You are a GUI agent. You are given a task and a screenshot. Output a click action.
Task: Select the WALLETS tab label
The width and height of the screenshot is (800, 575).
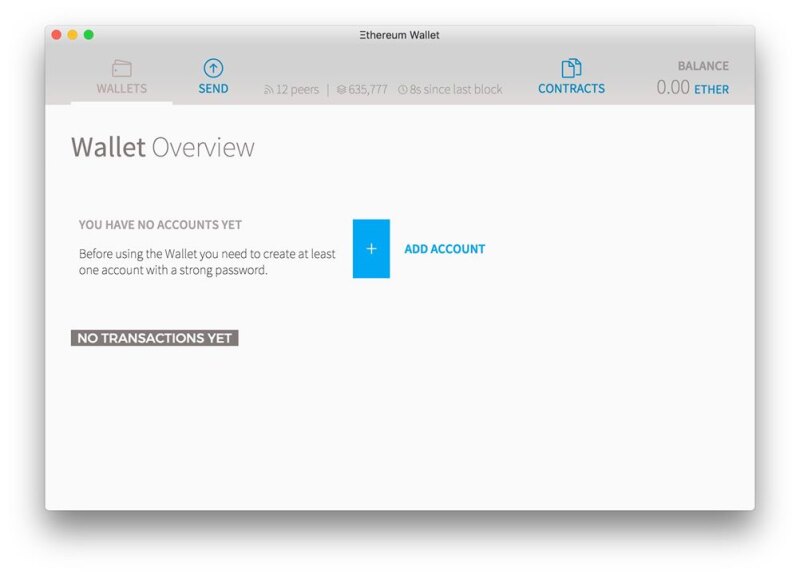121,89
